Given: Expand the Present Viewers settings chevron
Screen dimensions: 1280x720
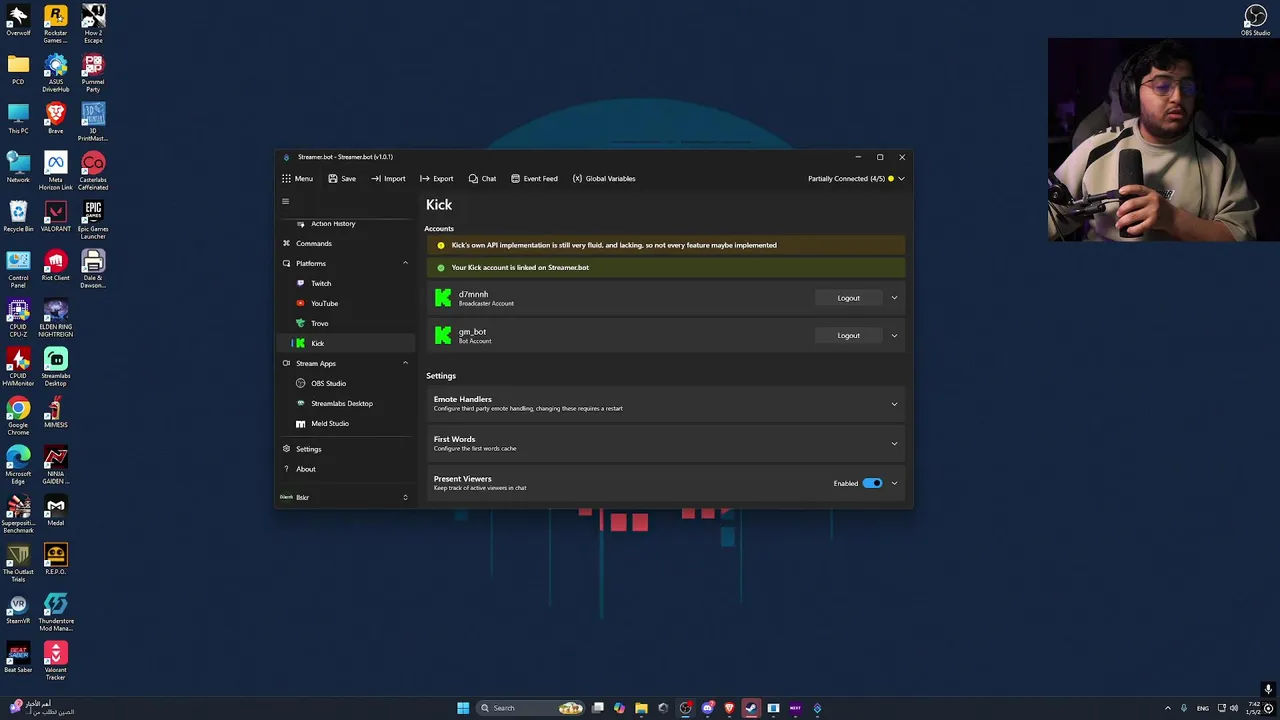Looking at the screenshot, I should (894, 483).
